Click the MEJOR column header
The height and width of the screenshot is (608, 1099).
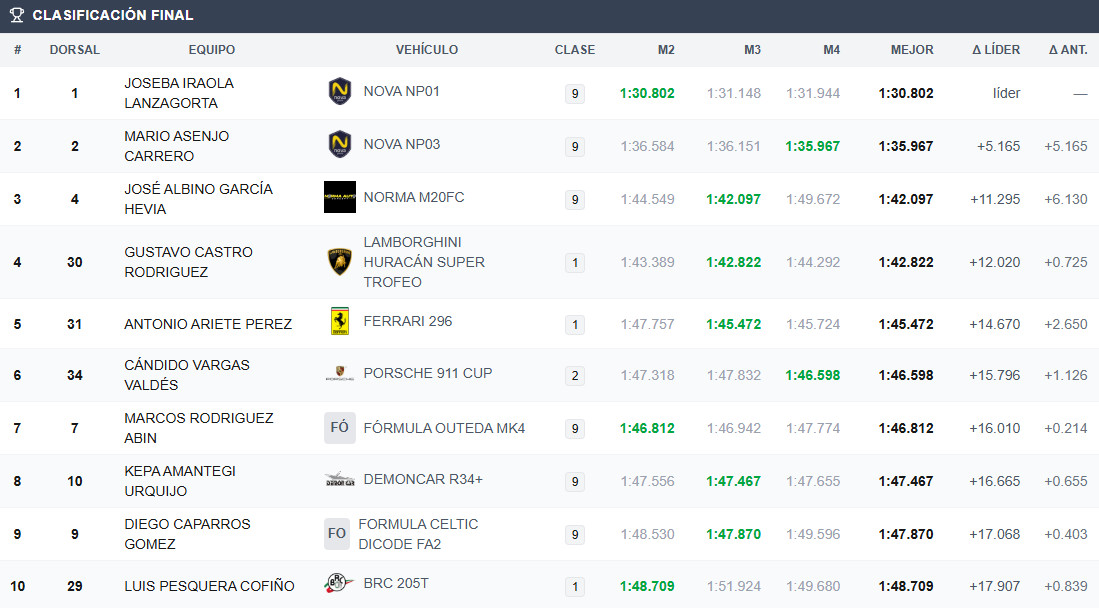pyautogui.click(x=912, y=50)
